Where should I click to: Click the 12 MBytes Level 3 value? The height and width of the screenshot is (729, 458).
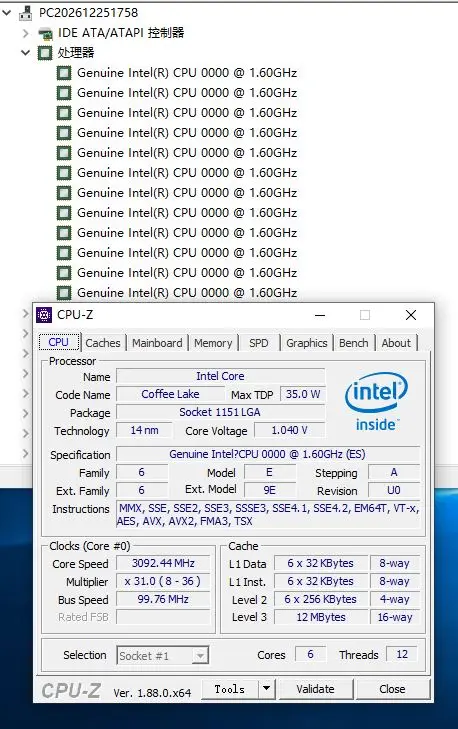tap(321, 617)
